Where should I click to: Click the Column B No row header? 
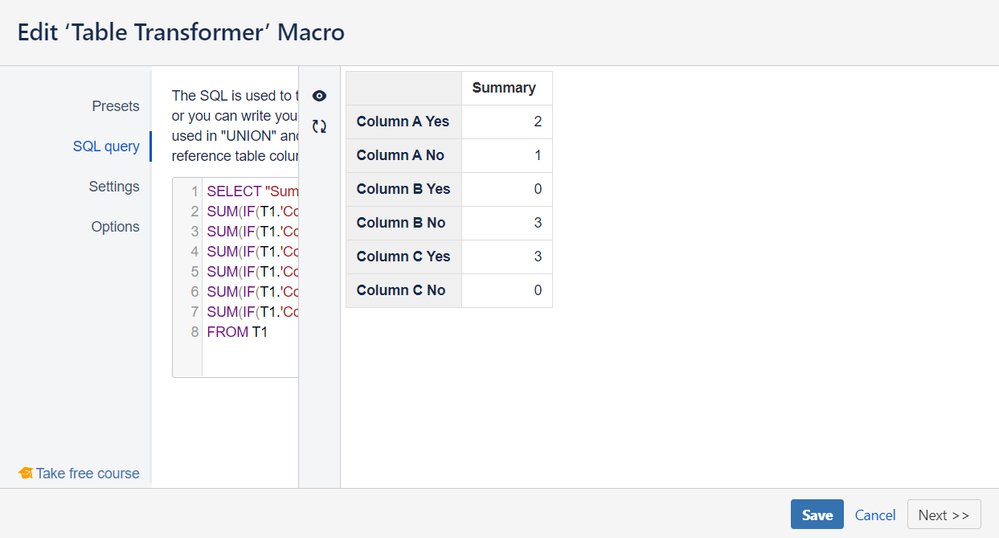pos(400,223)
